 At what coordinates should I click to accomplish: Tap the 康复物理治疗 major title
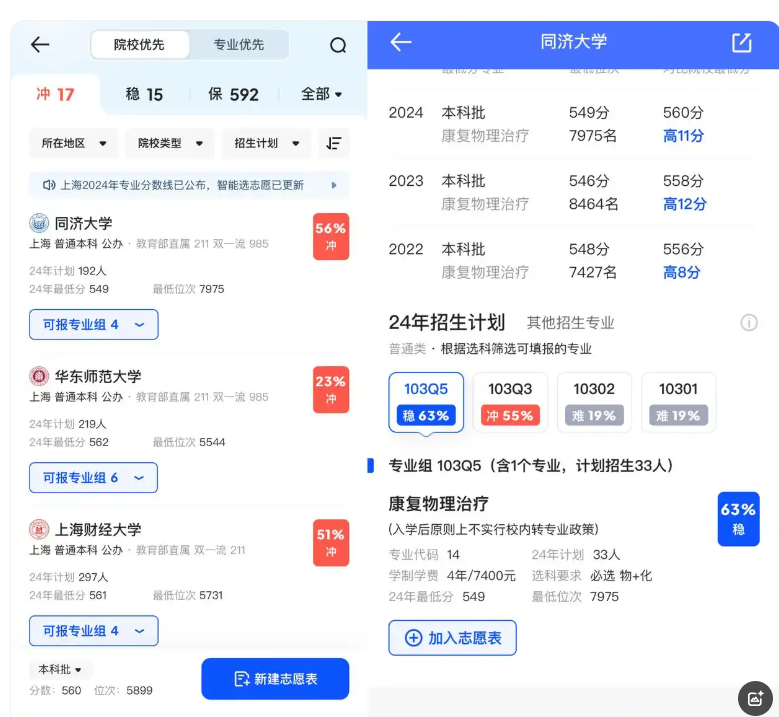click(439, 503)
